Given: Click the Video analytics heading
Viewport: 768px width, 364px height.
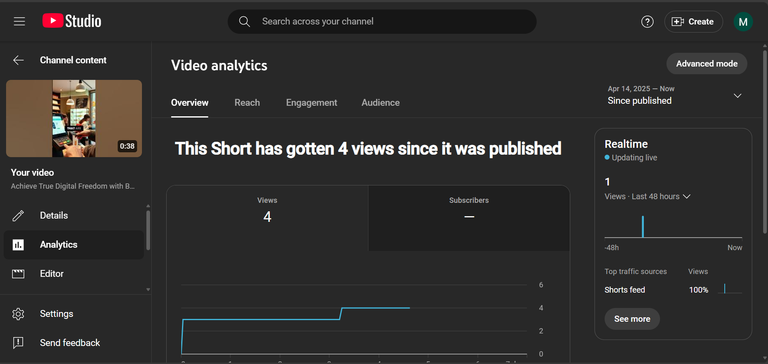Looking at the screenshot, I should tap(219, 65).
